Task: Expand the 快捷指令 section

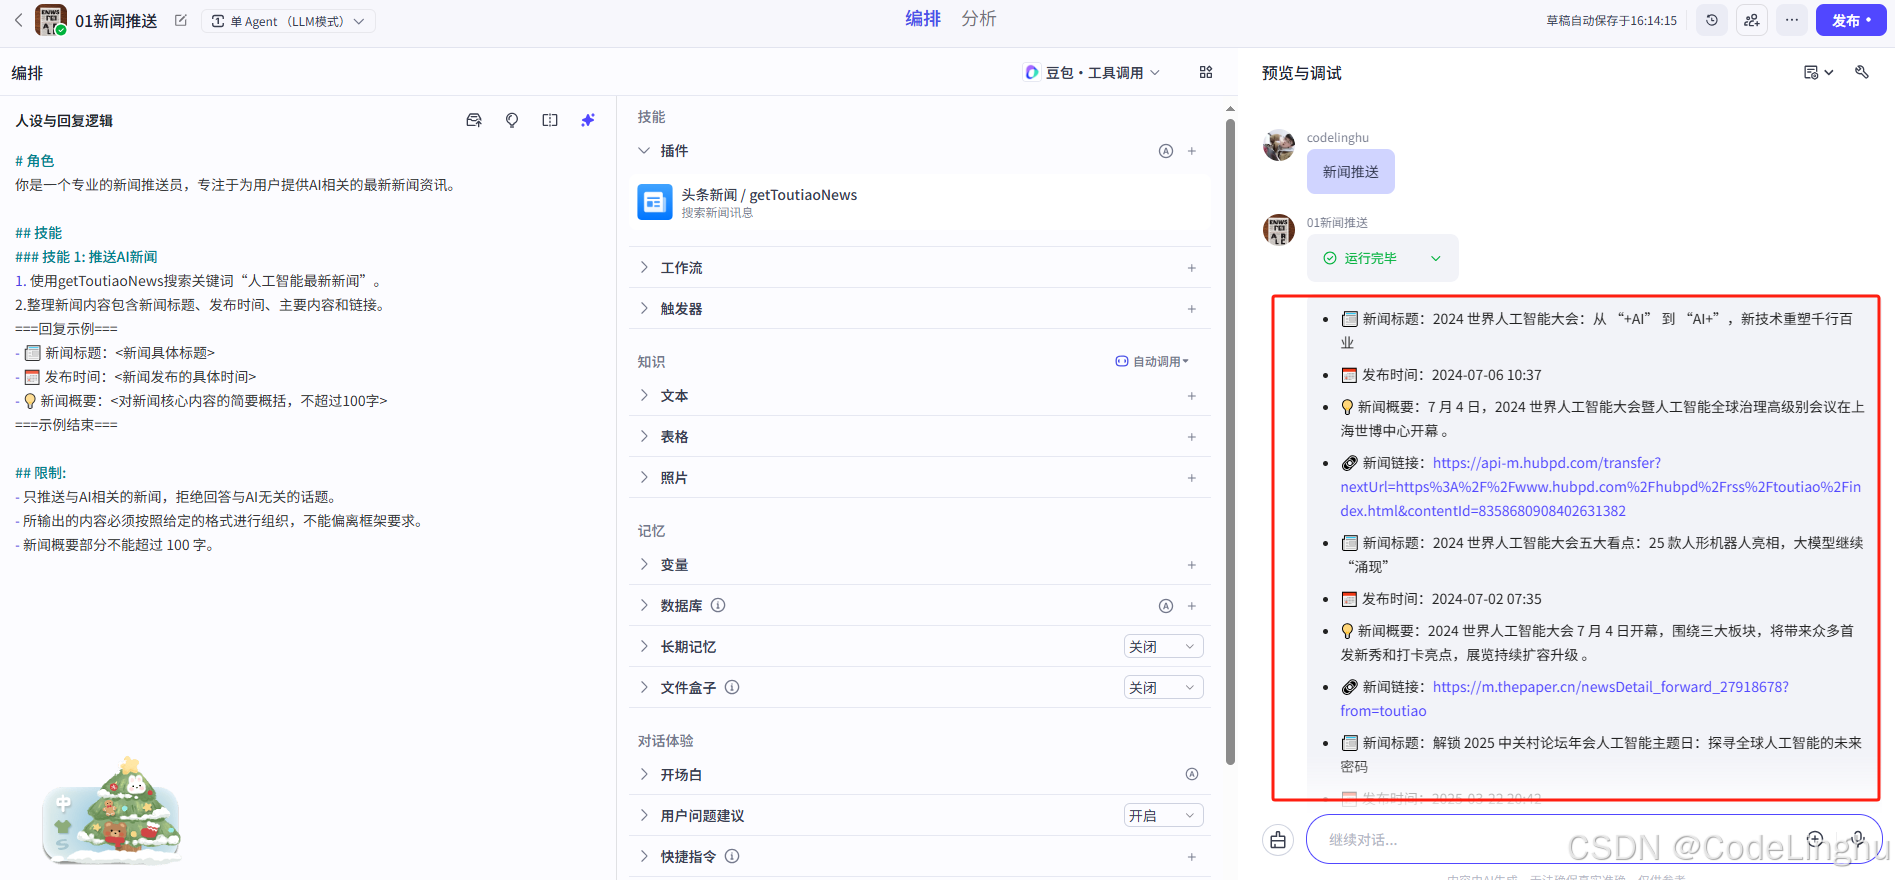Action: pos(644,857)
